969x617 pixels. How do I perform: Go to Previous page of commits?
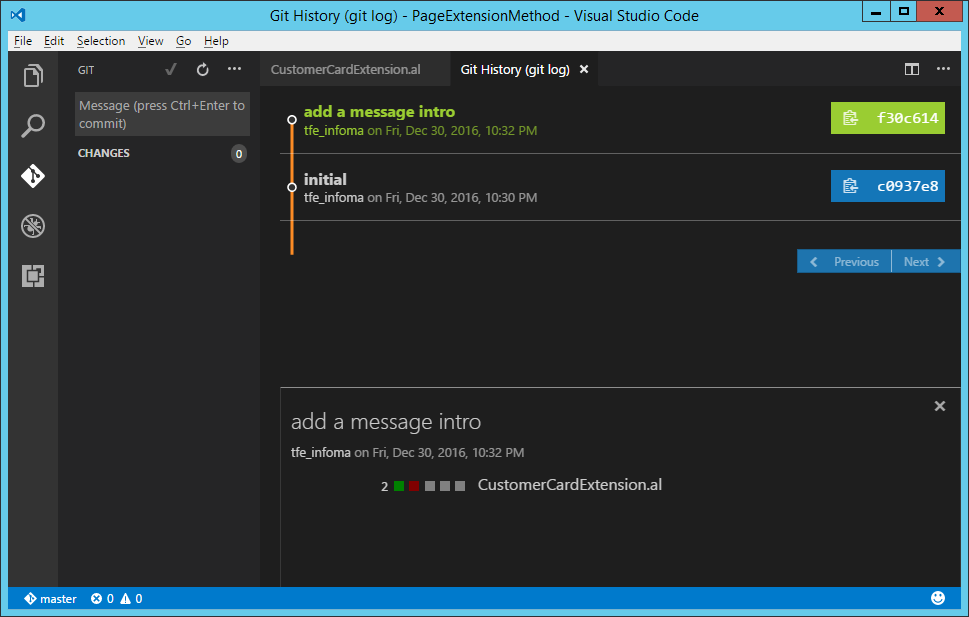point(844,262)
